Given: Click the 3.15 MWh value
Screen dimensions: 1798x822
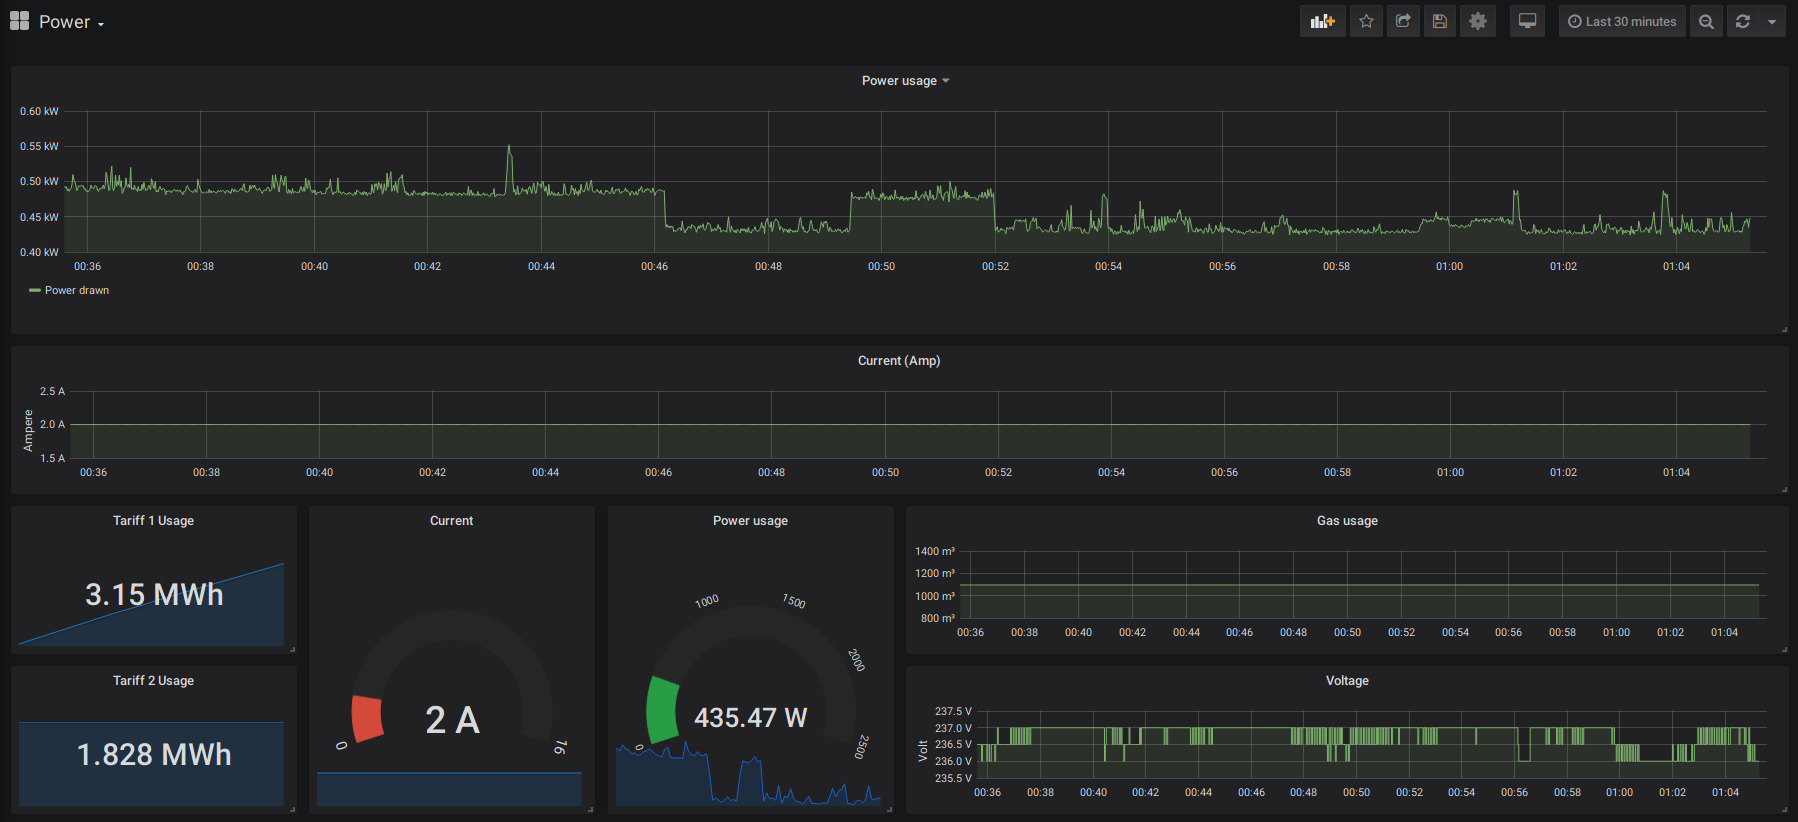Looking at the screenshot, I should point(154,595).
